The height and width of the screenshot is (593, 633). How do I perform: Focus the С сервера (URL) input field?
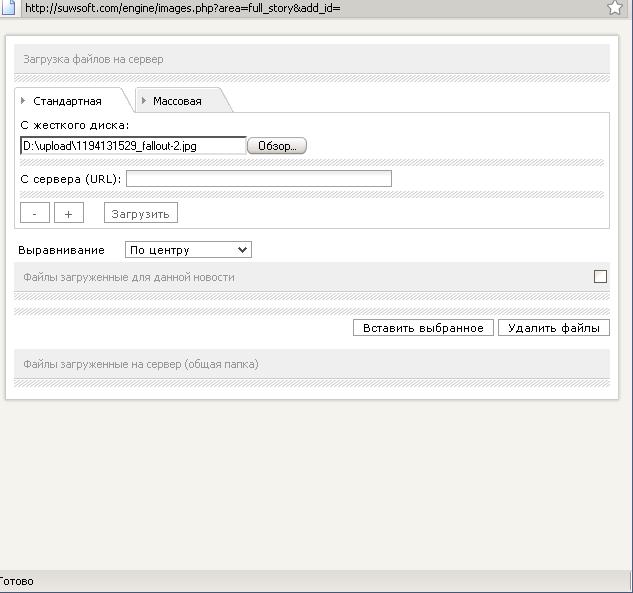[x=259, y=178]
